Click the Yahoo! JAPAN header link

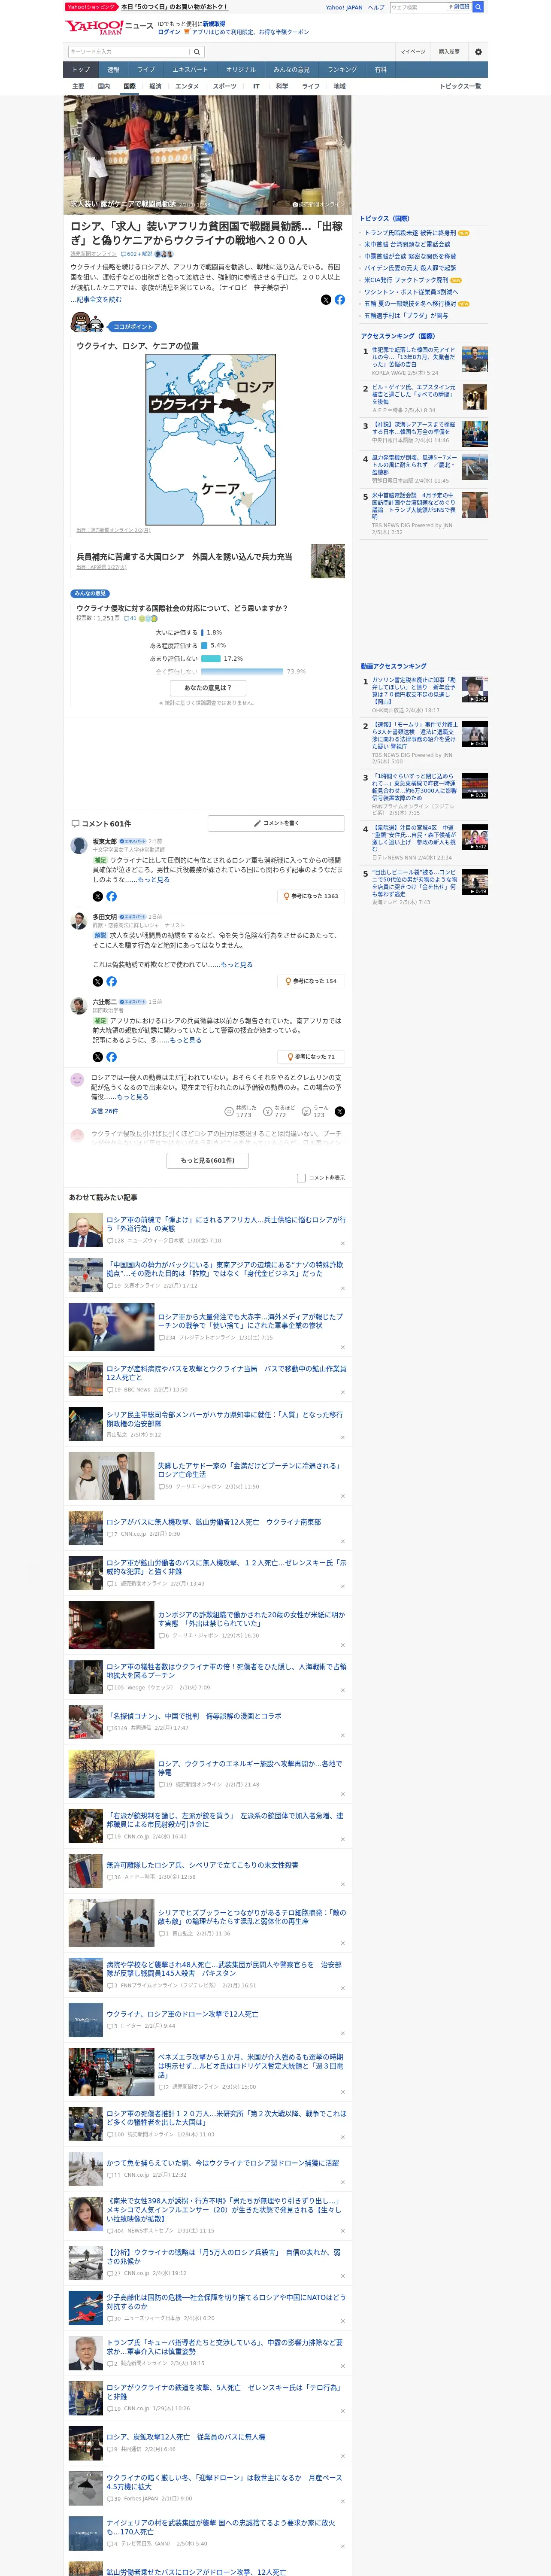344,7
